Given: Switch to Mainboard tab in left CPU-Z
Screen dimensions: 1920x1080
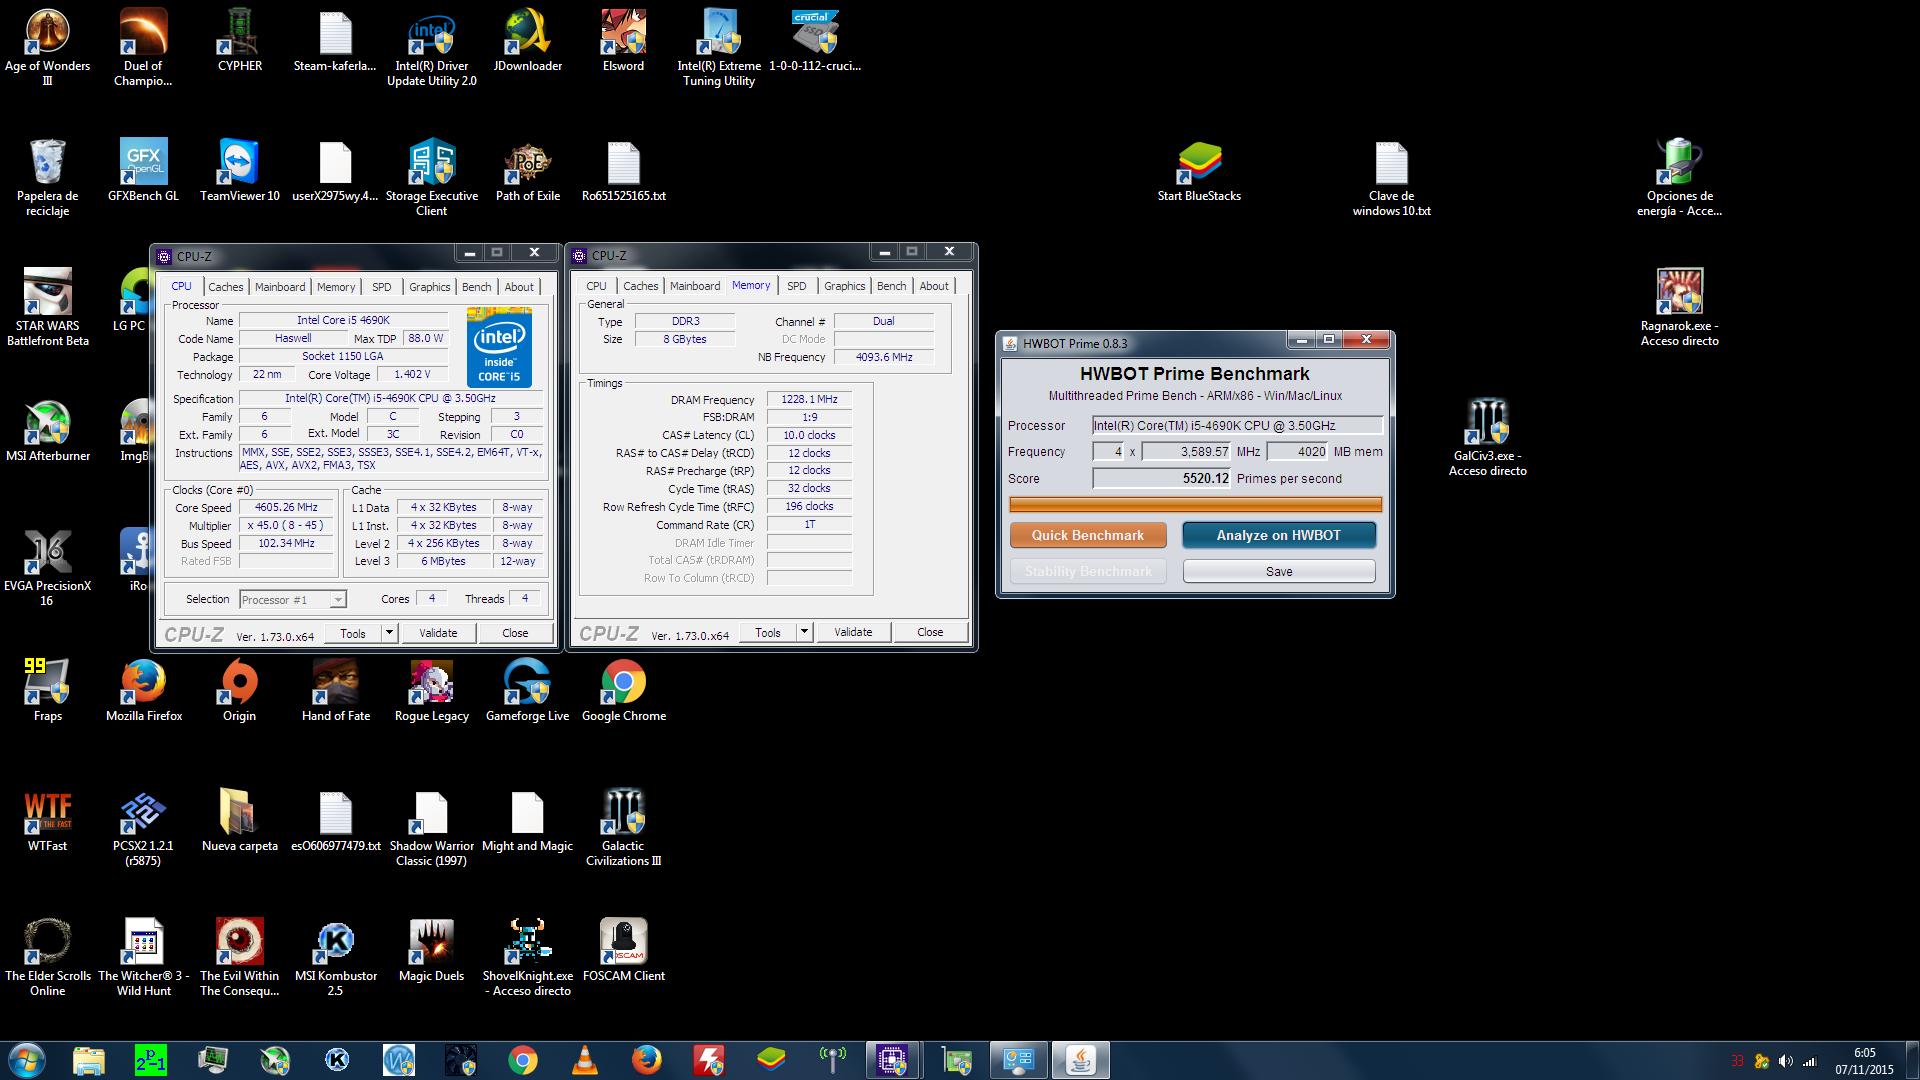Looking at the screenshot, I should 280,287.
